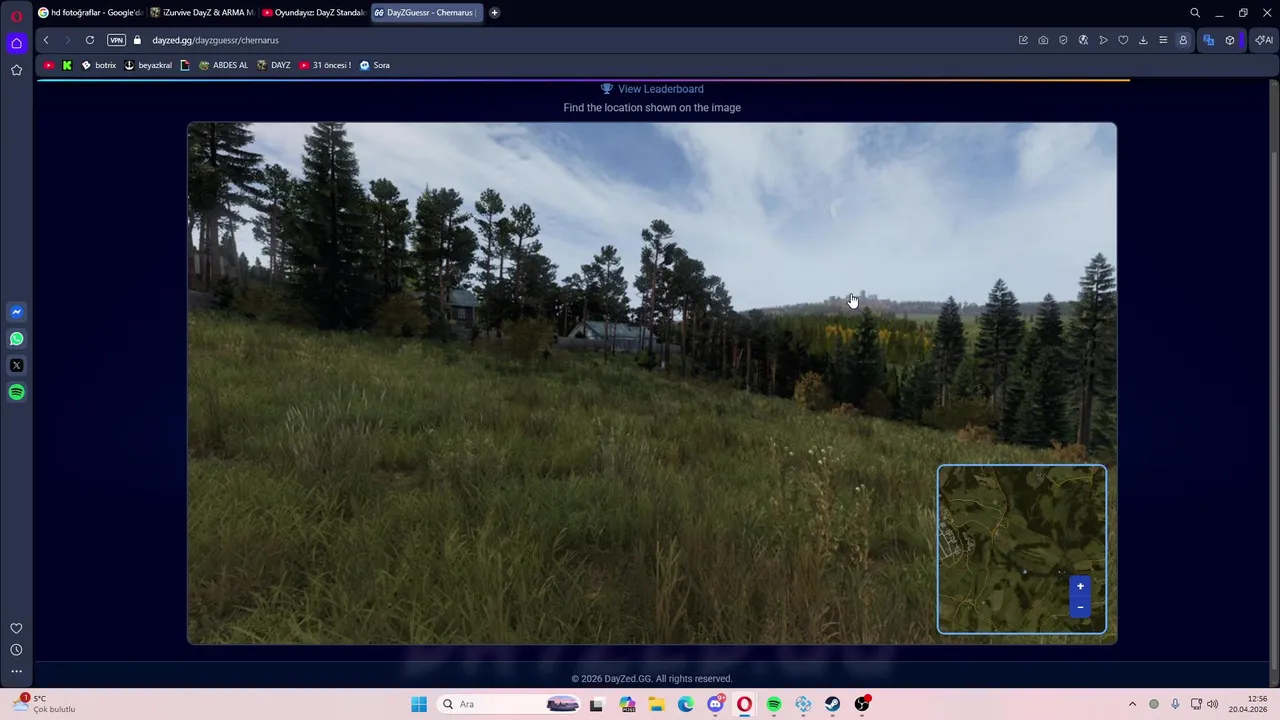Open the green K bookmark
Screen dimensions: 1280x720
click(67, 65)
